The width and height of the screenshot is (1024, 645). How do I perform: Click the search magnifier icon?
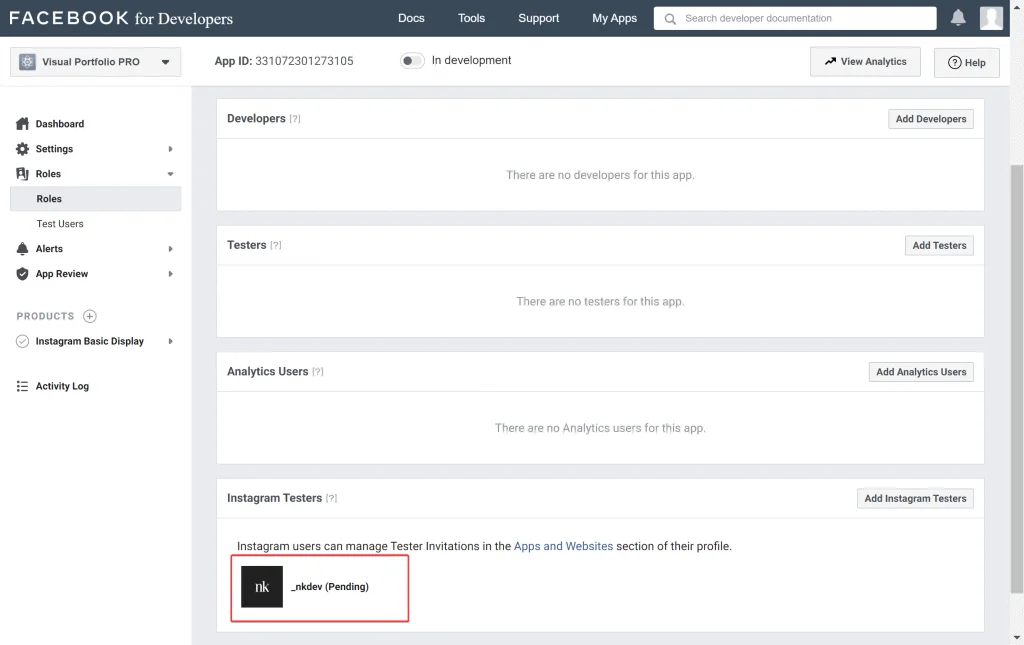click(x=670, y=19)
